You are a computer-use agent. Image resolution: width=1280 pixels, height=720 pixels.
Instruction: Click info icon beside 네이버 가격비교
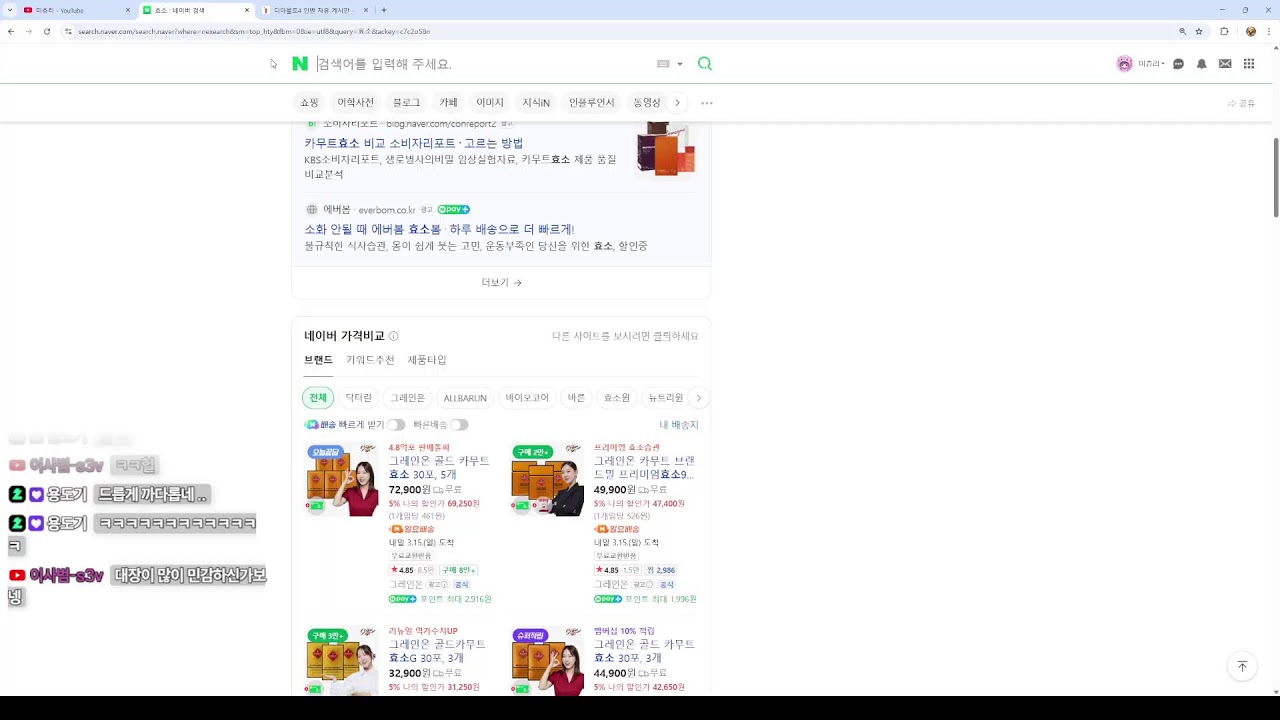coord(393,336)
